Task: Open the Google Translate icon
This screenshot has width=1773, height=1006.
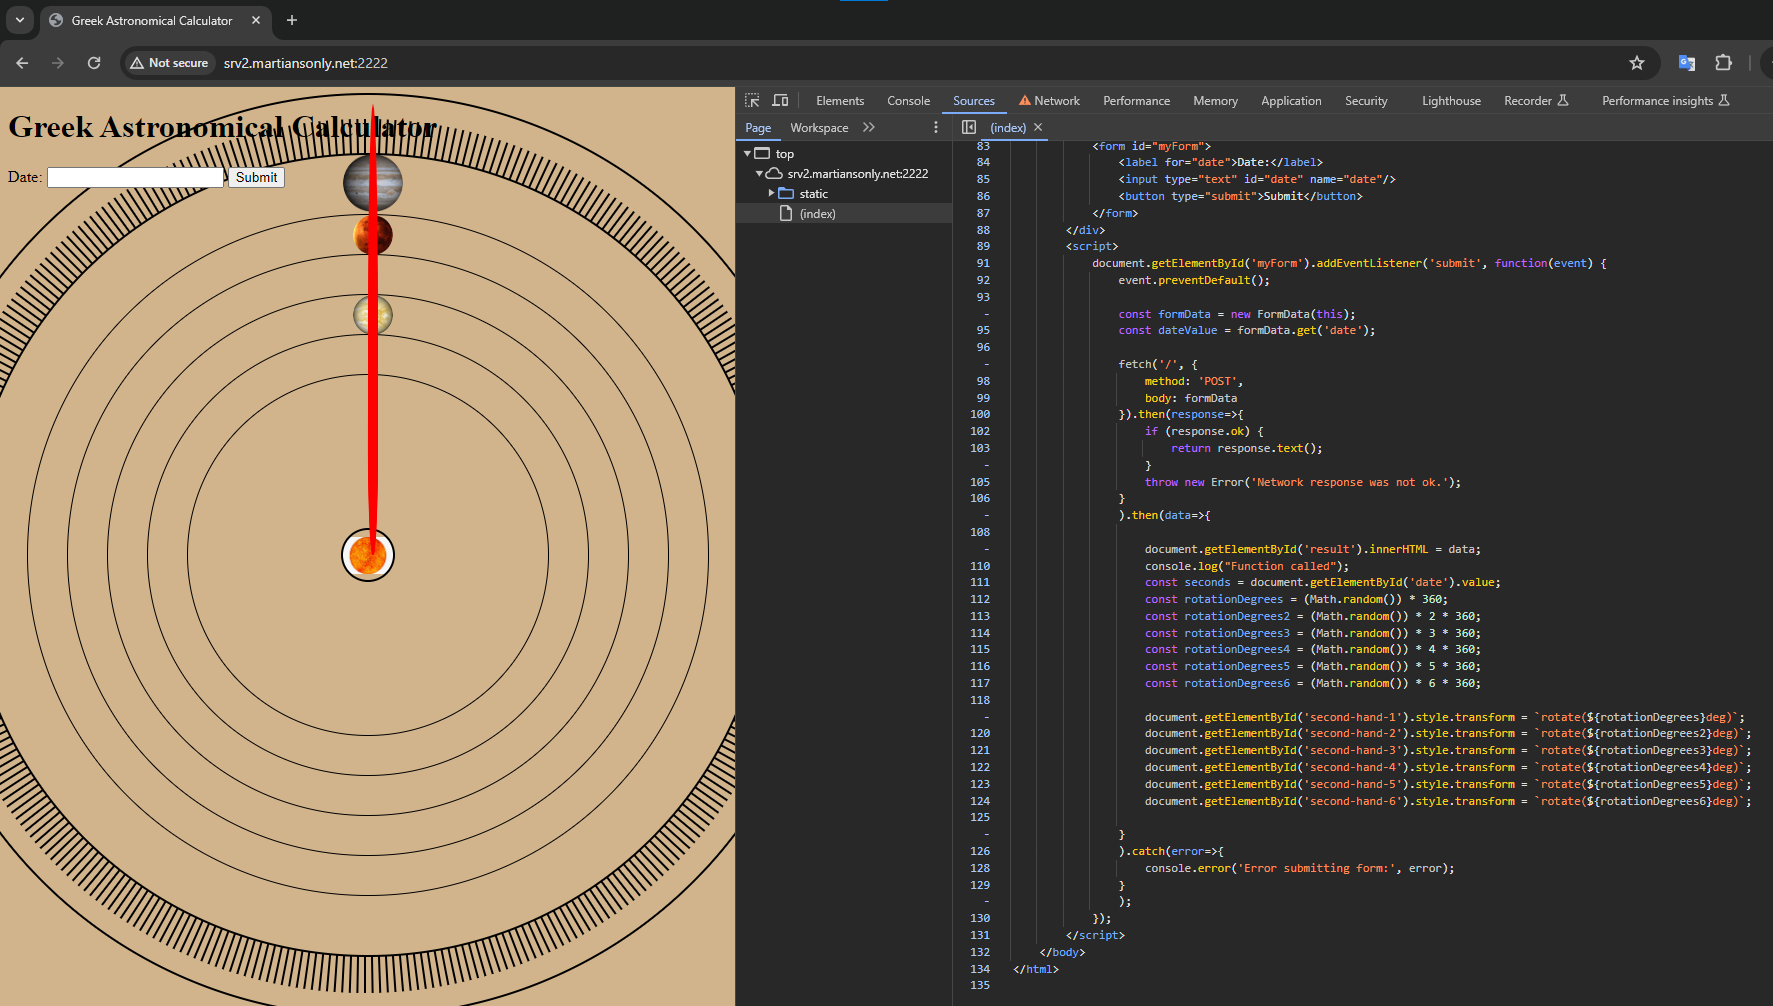Action: click(x=1687, y=63)
